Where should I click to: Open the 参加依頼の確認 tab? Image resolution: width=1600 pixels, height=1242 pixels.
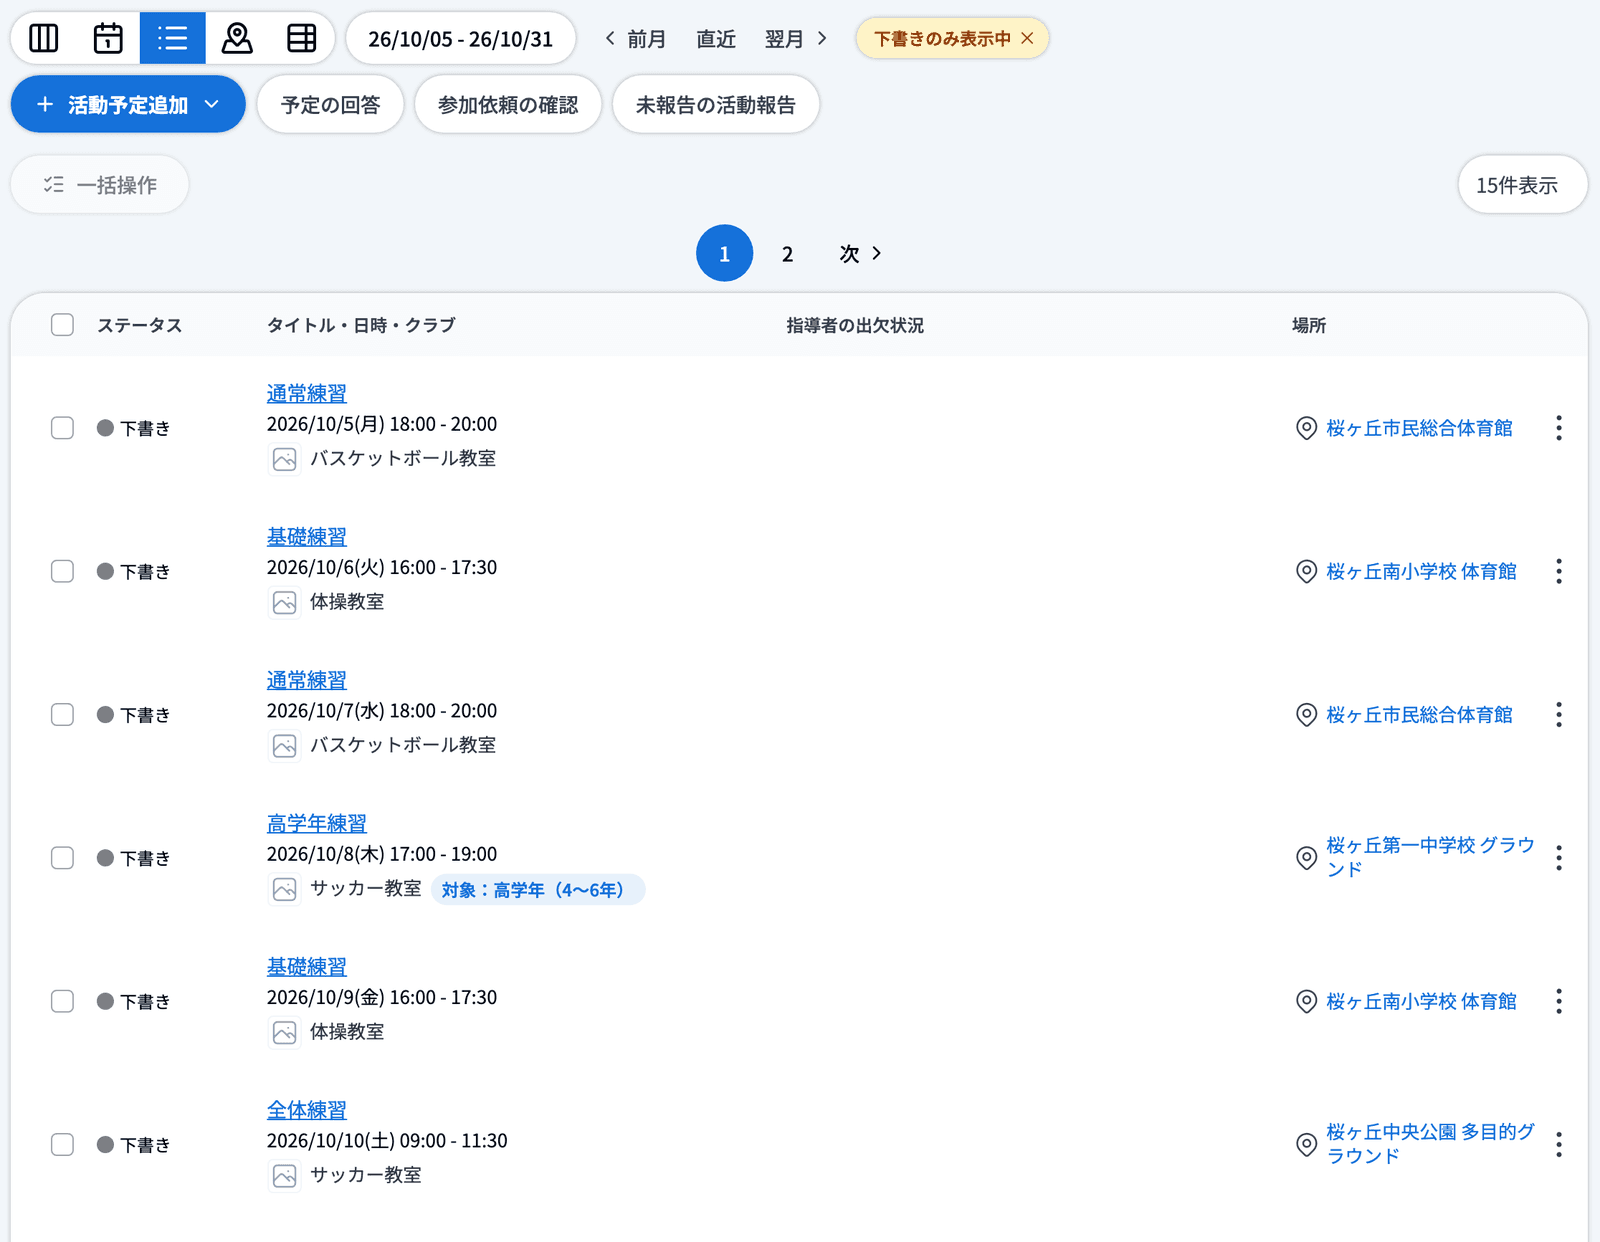(x=508, y=105)
